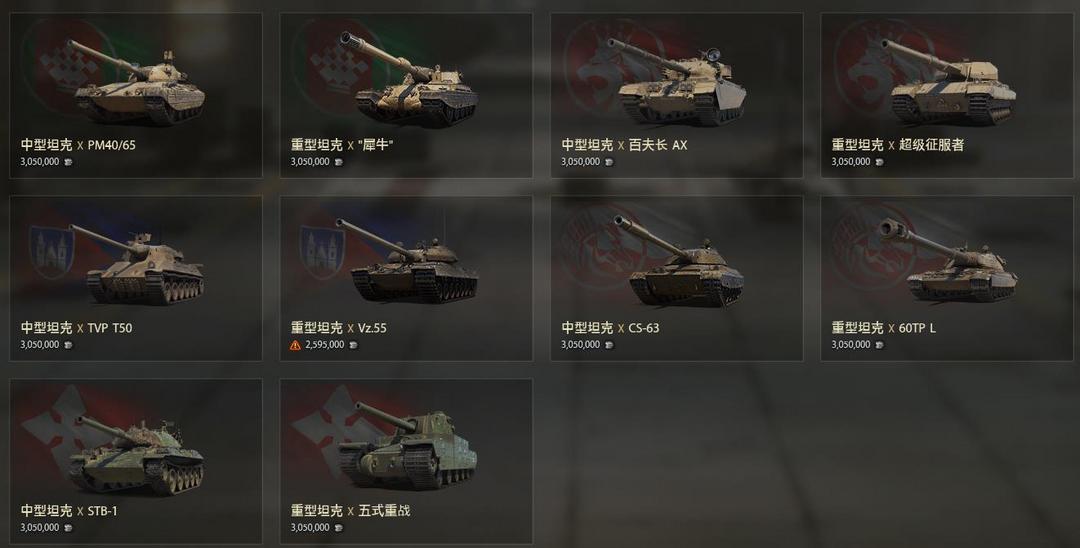Click the 重型坦克 X Vz.55 title text
The width and height of the screenshot is (1080, 548).
click(x=339, y=328)
